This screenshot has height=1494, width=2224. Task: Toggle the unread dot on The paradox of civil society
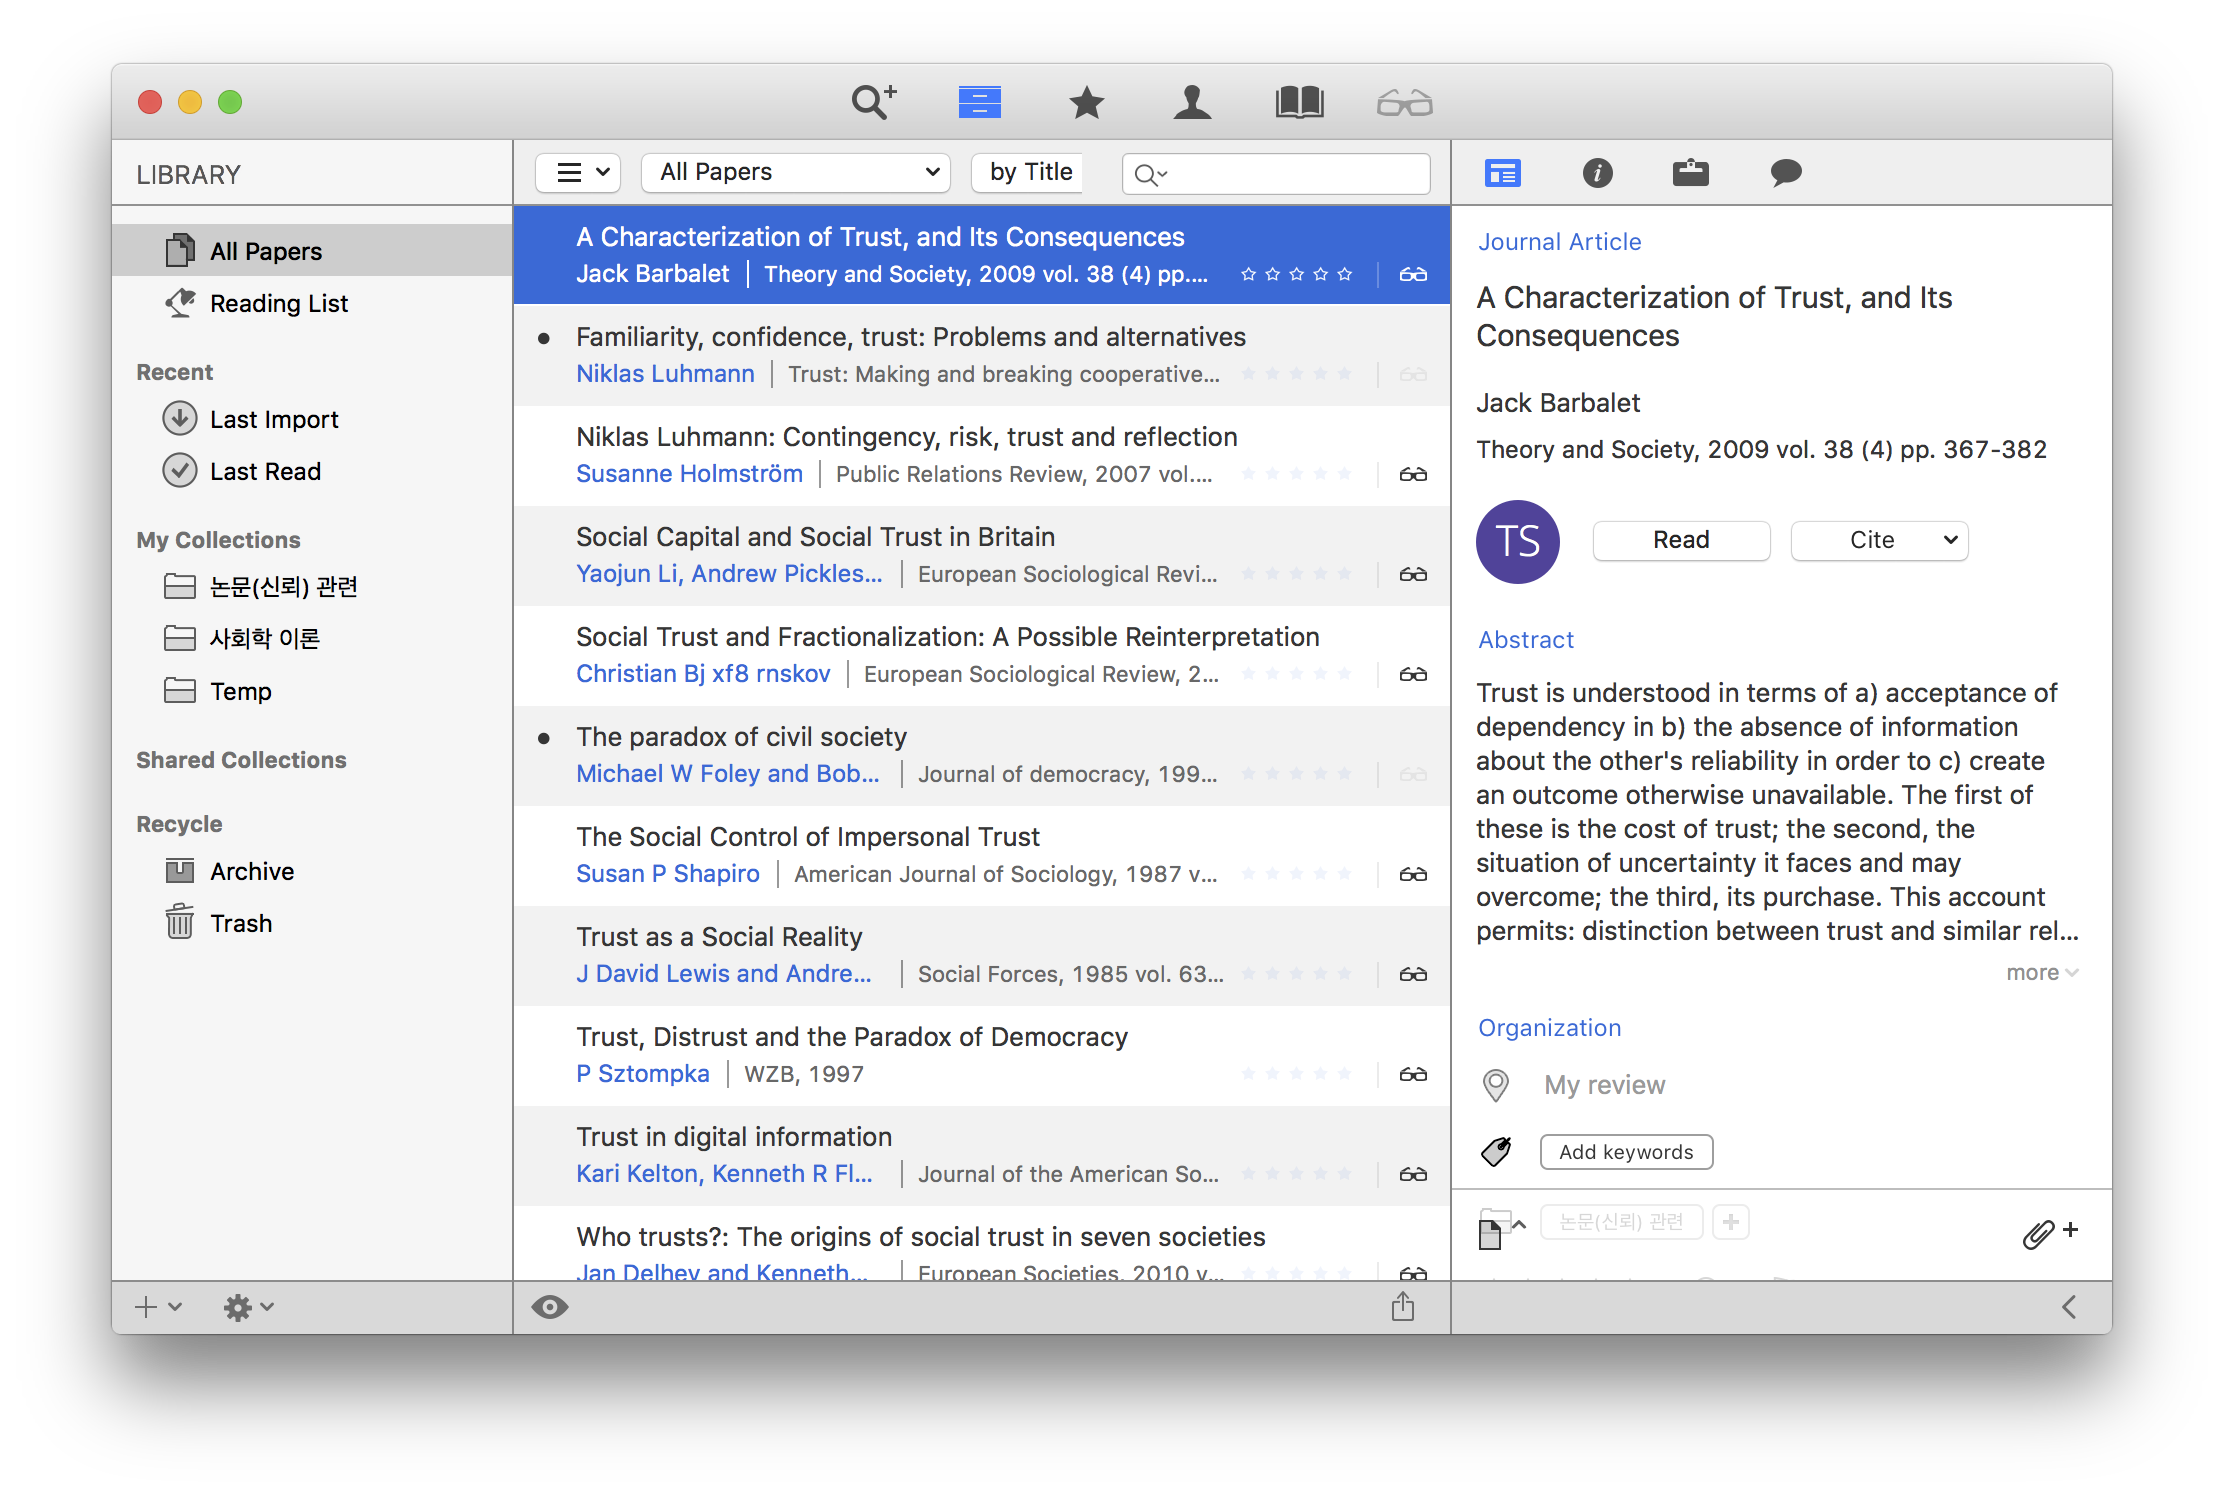click(x=544, y=738)
